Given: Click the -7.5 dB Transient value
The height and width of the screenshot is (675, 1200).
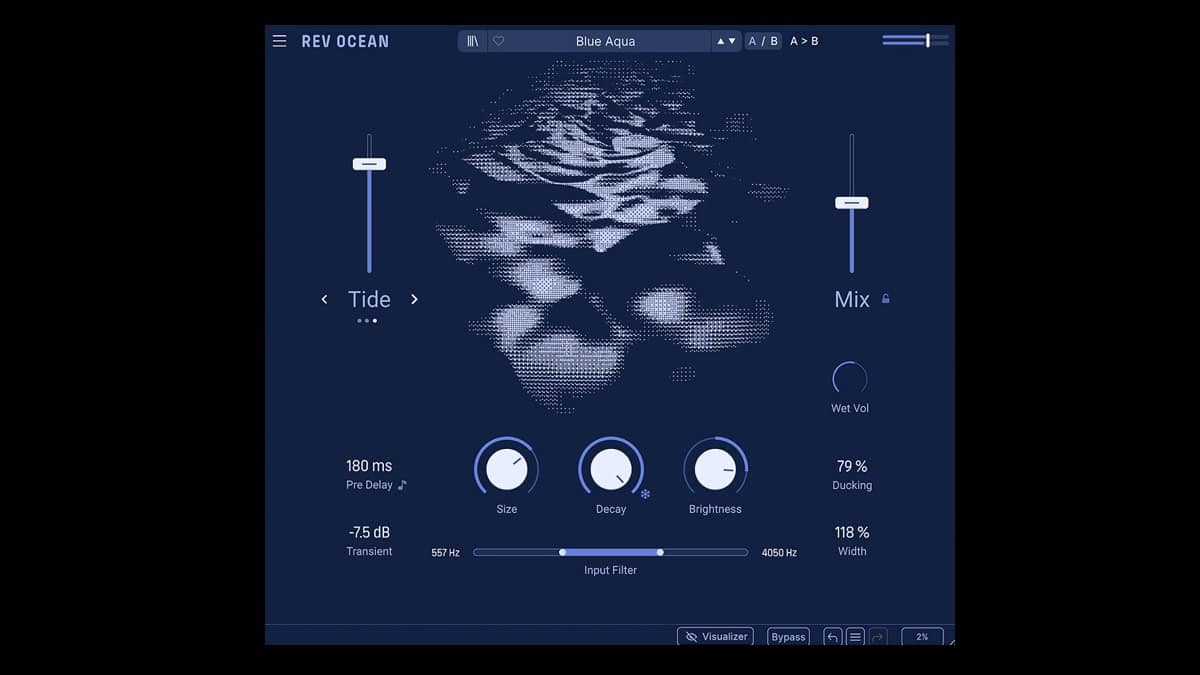Looking at the screenshot, I should pos(369,533).
